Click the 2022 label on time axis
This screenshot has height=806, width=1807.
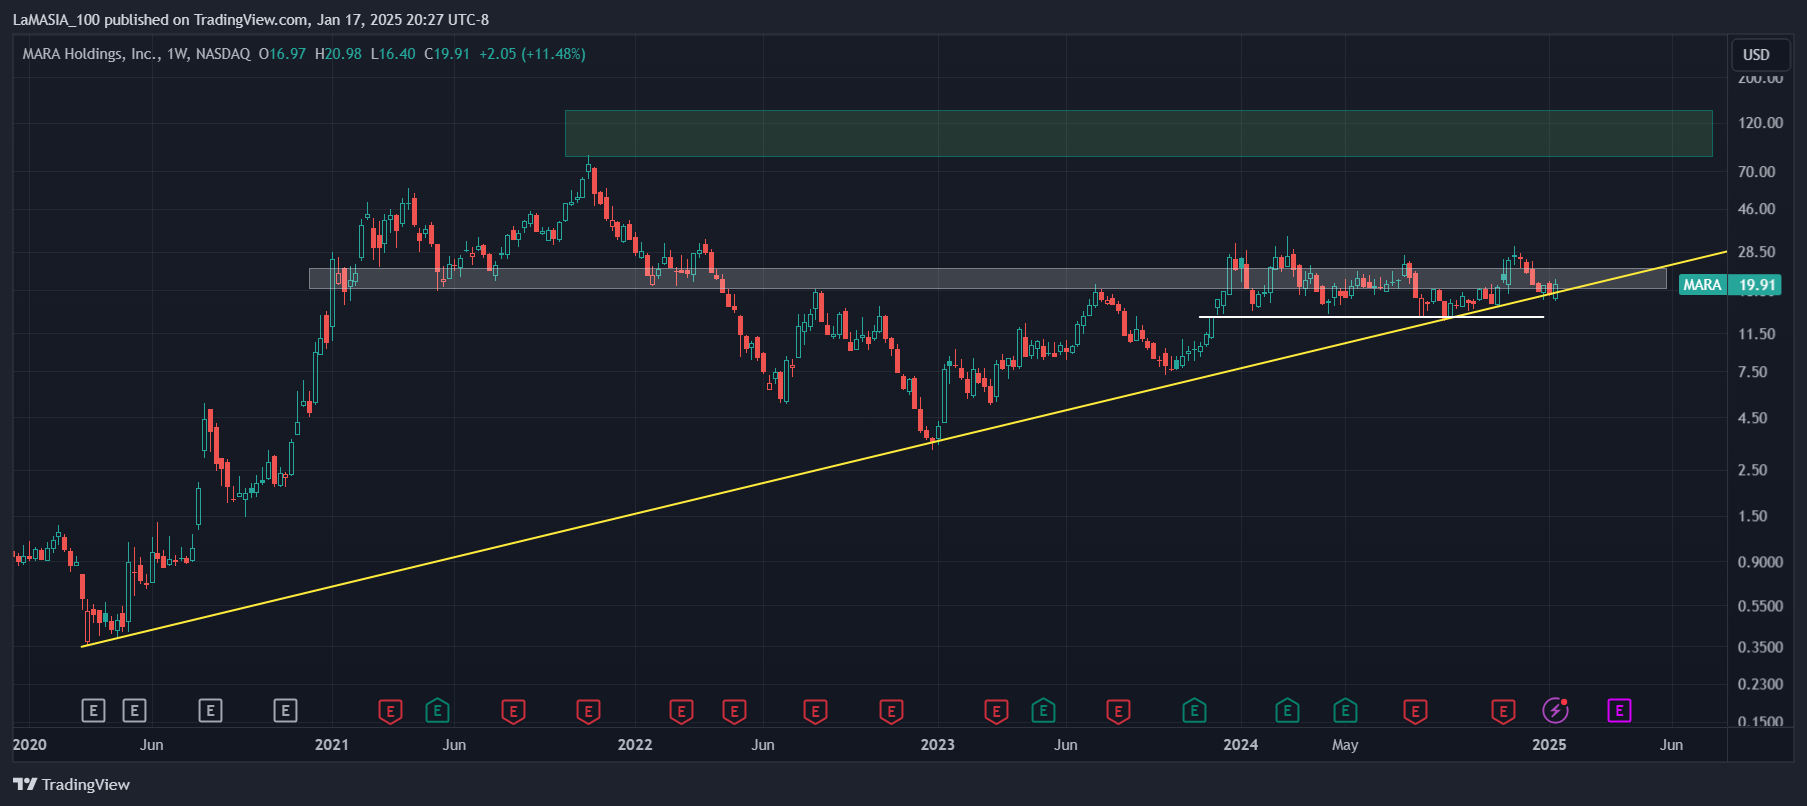coord(634,744)
